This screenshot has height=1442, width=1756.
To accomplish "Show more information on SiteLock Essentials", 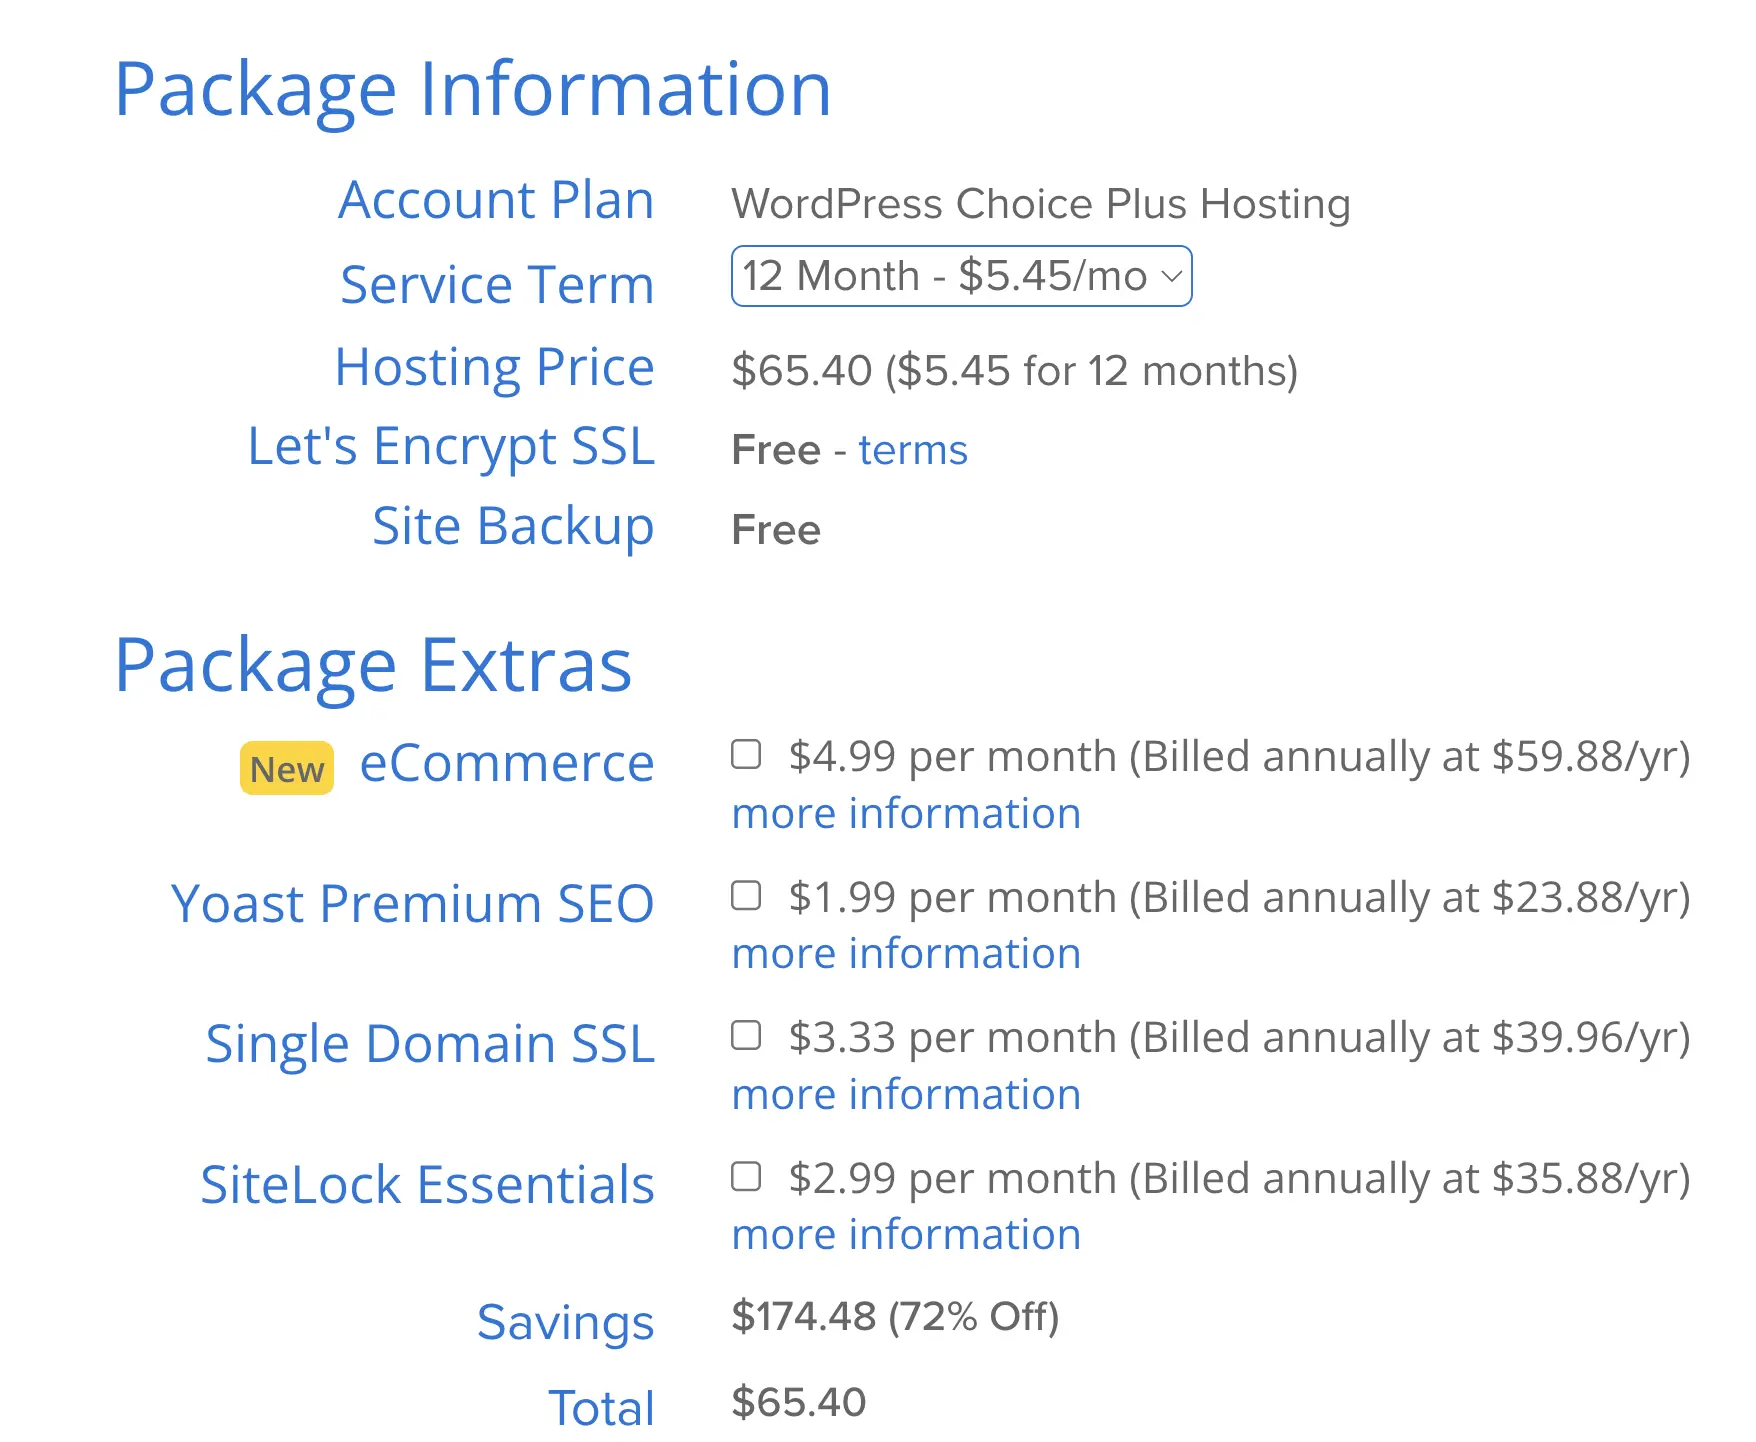I will tap(906, 1234).
